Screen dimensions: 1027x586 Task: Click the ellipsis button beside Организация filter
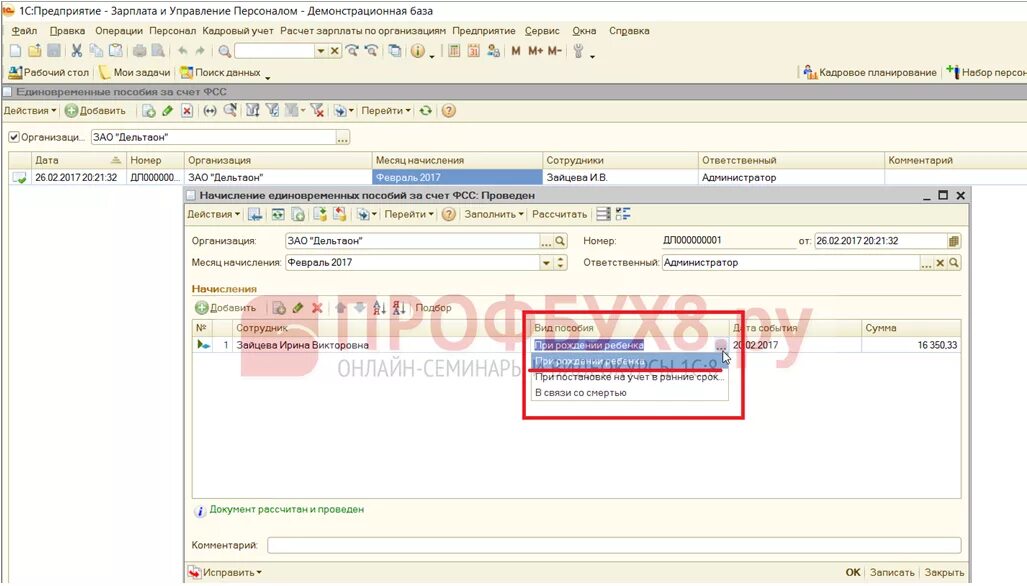tap(343, 137)
